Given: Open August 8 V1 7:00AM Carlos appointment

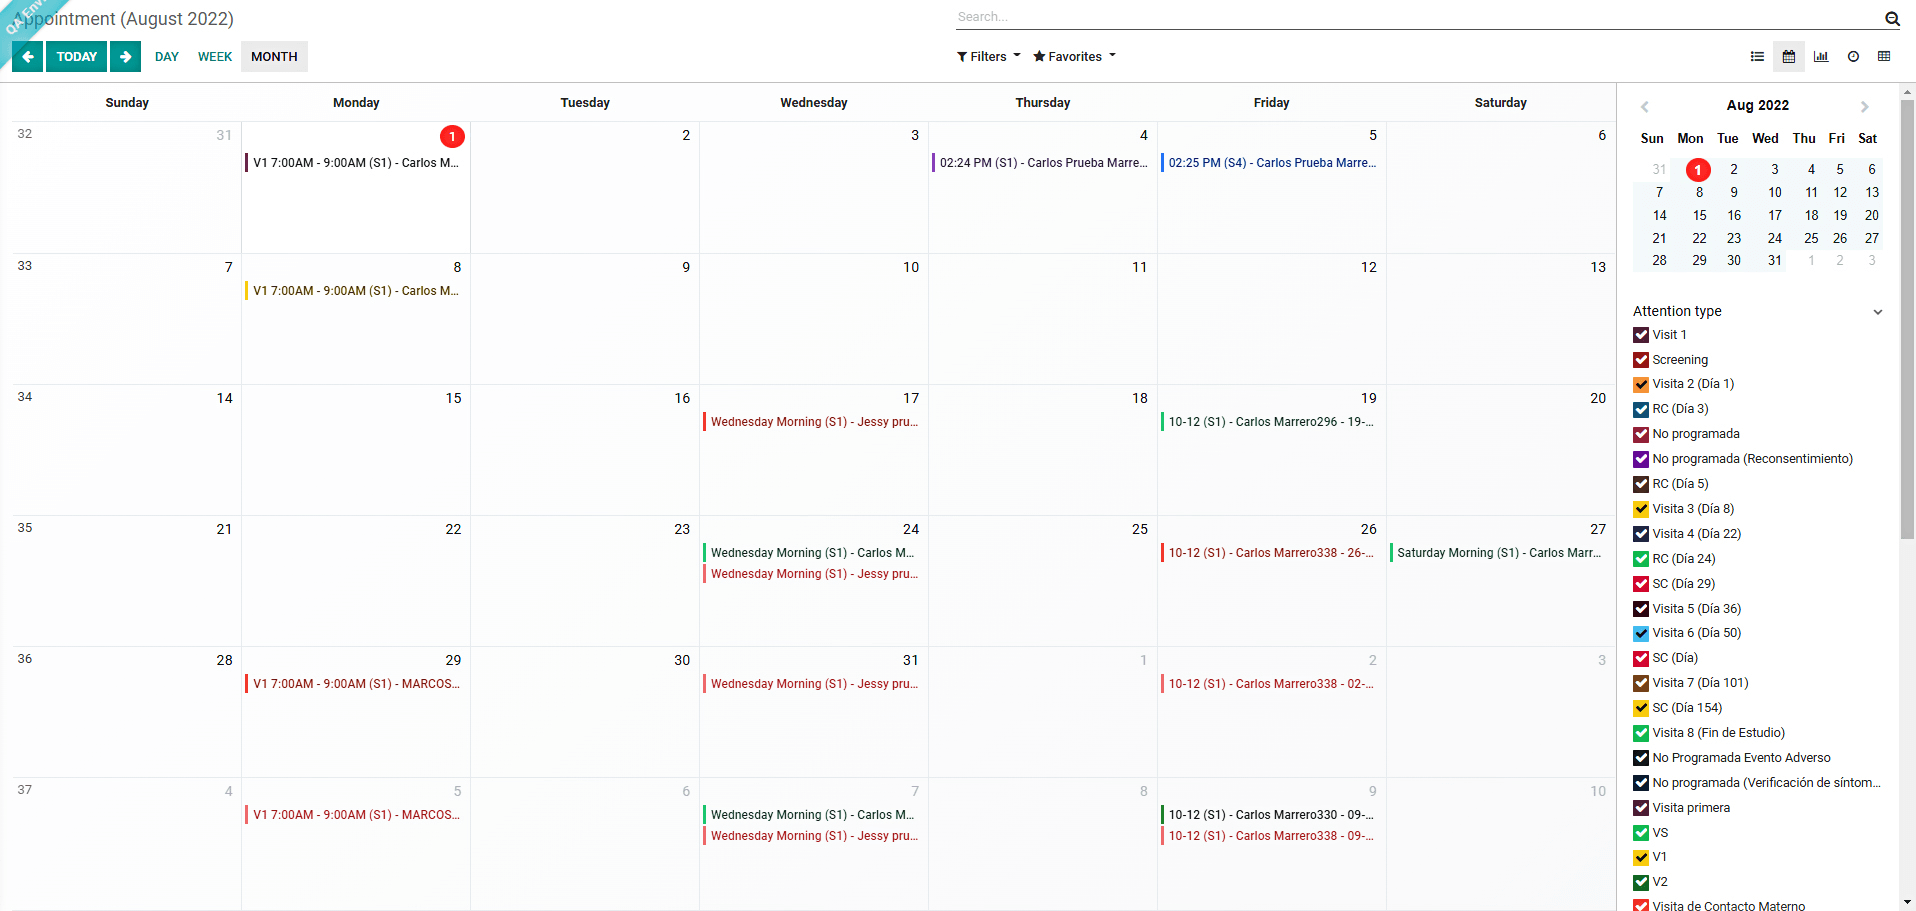Looking at the screenshot, I should pyautogui.click(x=355, y=291).
